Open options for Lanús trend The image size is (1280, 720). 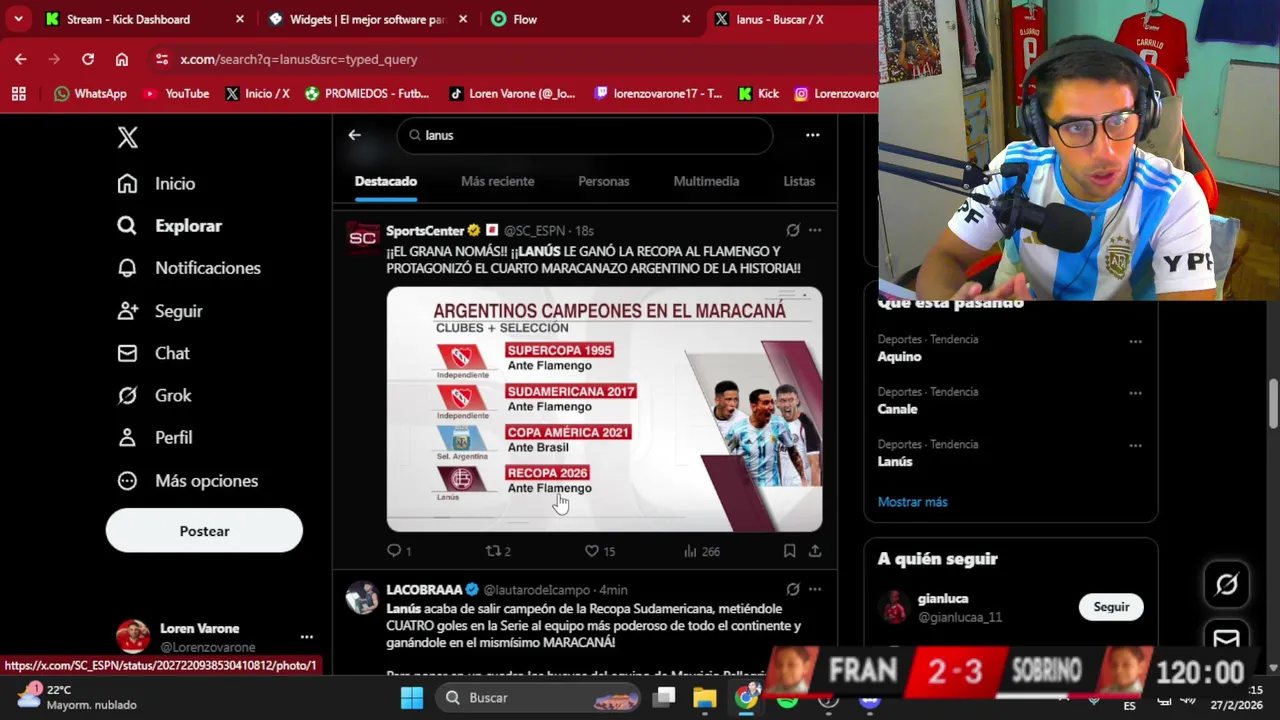coord(1135,446)
